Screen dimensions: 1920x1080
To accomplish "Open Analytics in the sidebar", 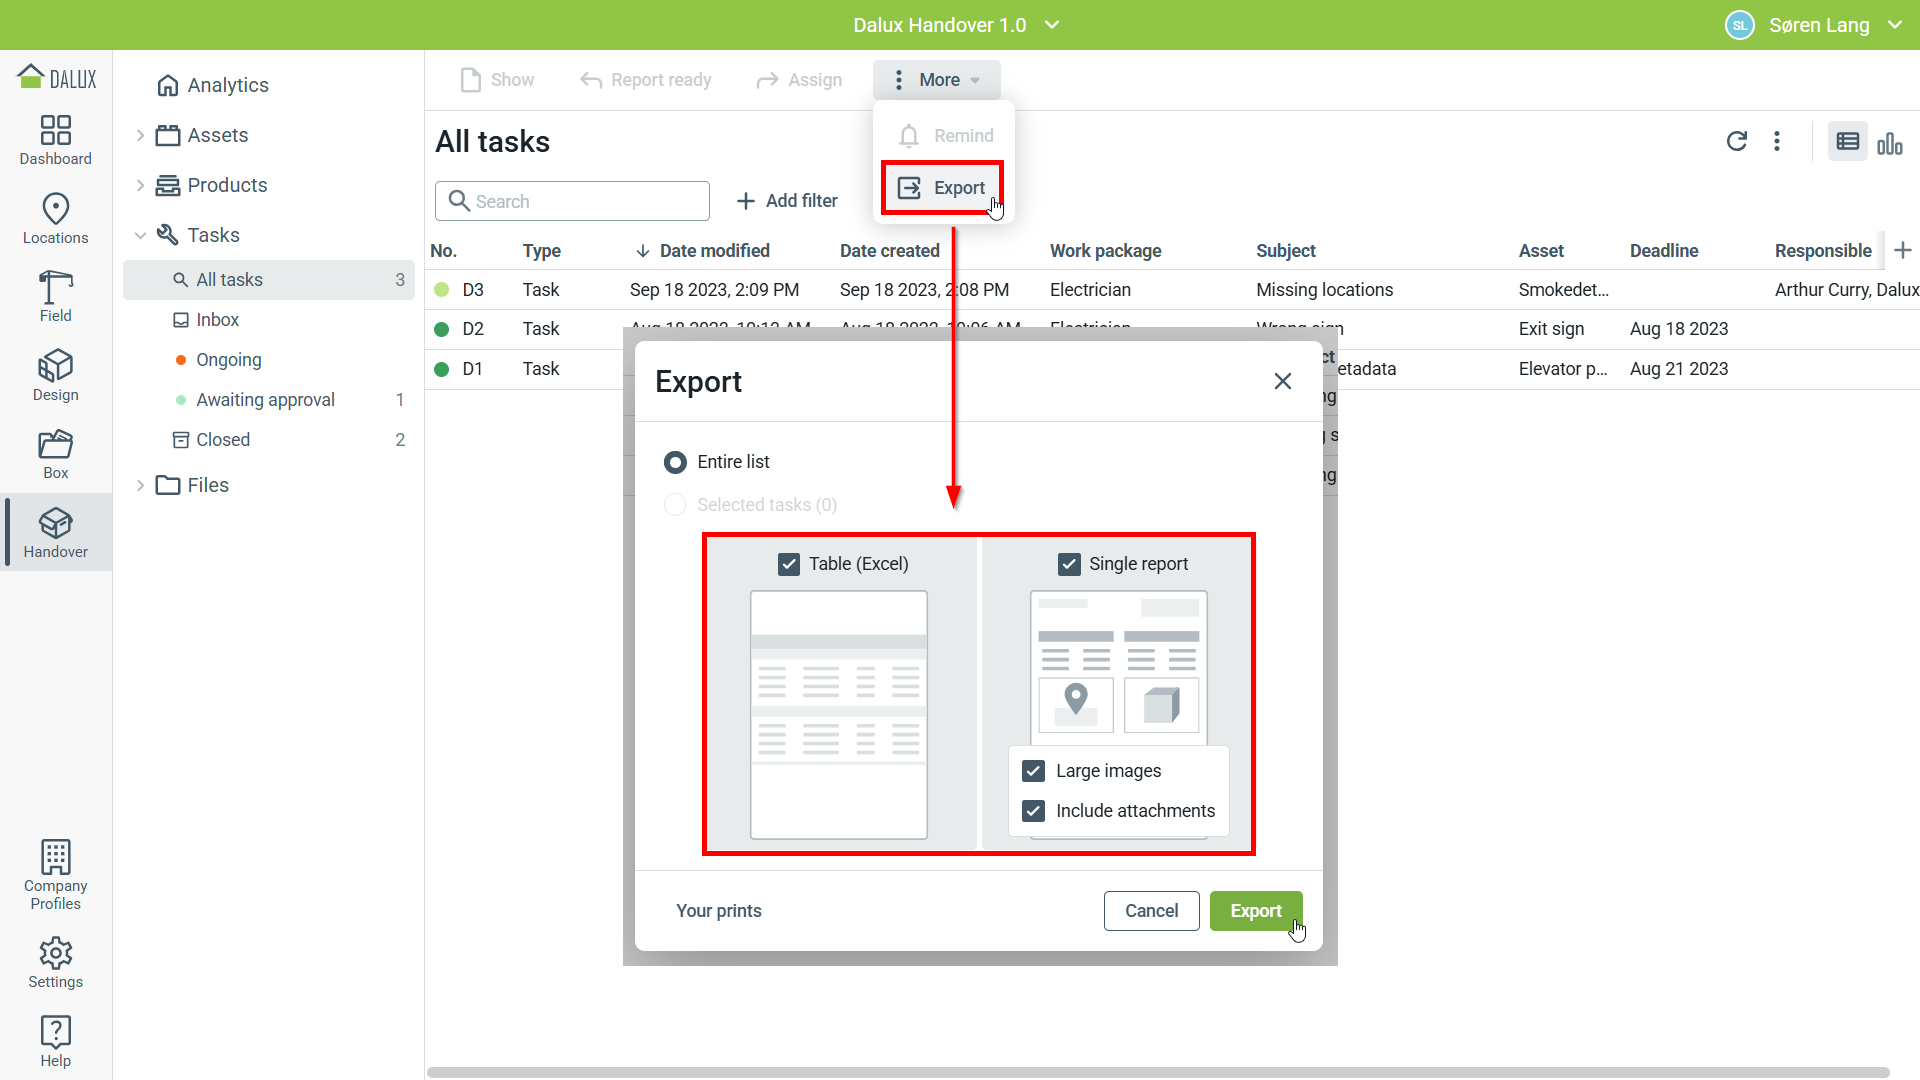I will [x=214, y=85].
